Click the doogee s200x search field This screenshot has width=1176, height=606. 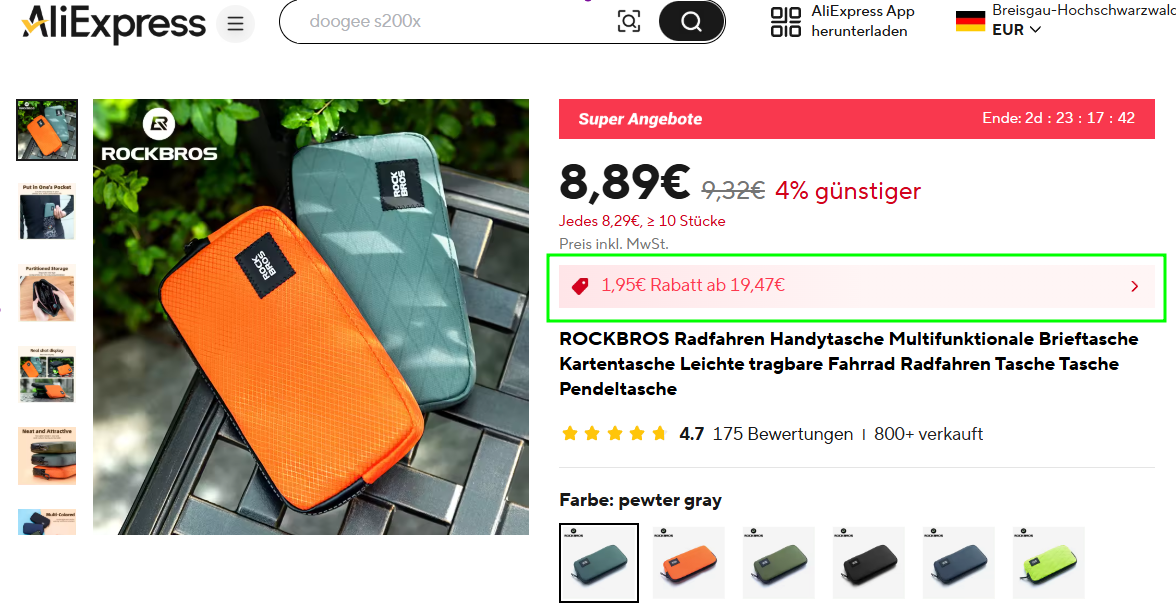tap(450, 21)
